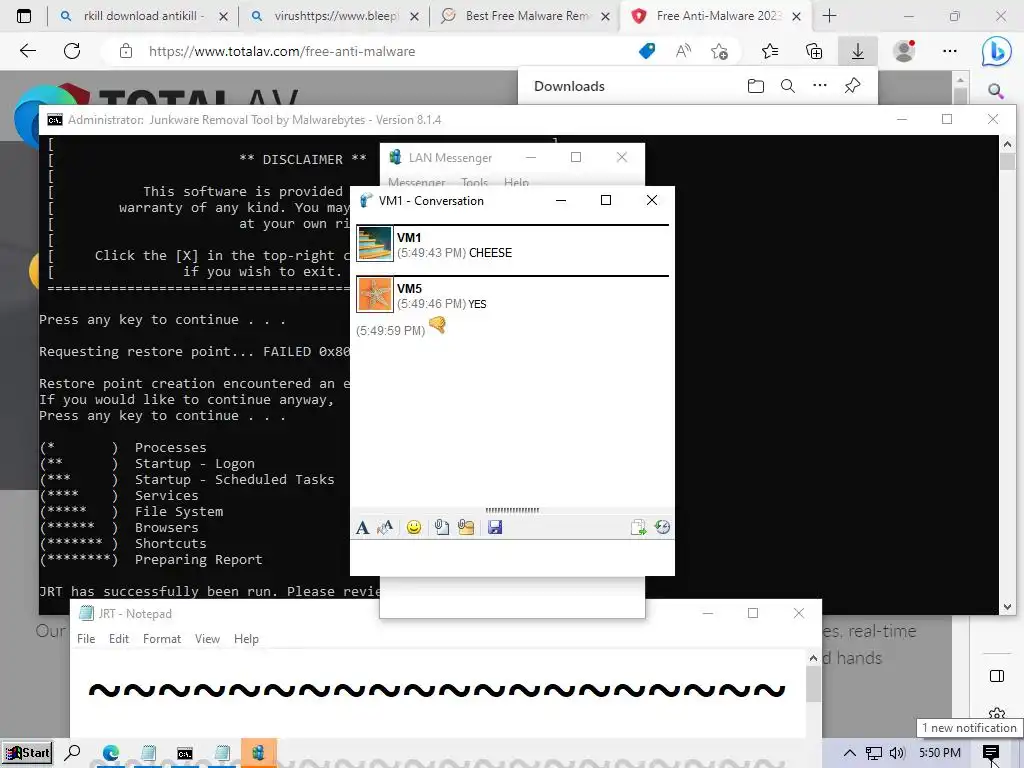Refresh the totalav page
The image size is (1024, 768).
(x=72, y=51)
